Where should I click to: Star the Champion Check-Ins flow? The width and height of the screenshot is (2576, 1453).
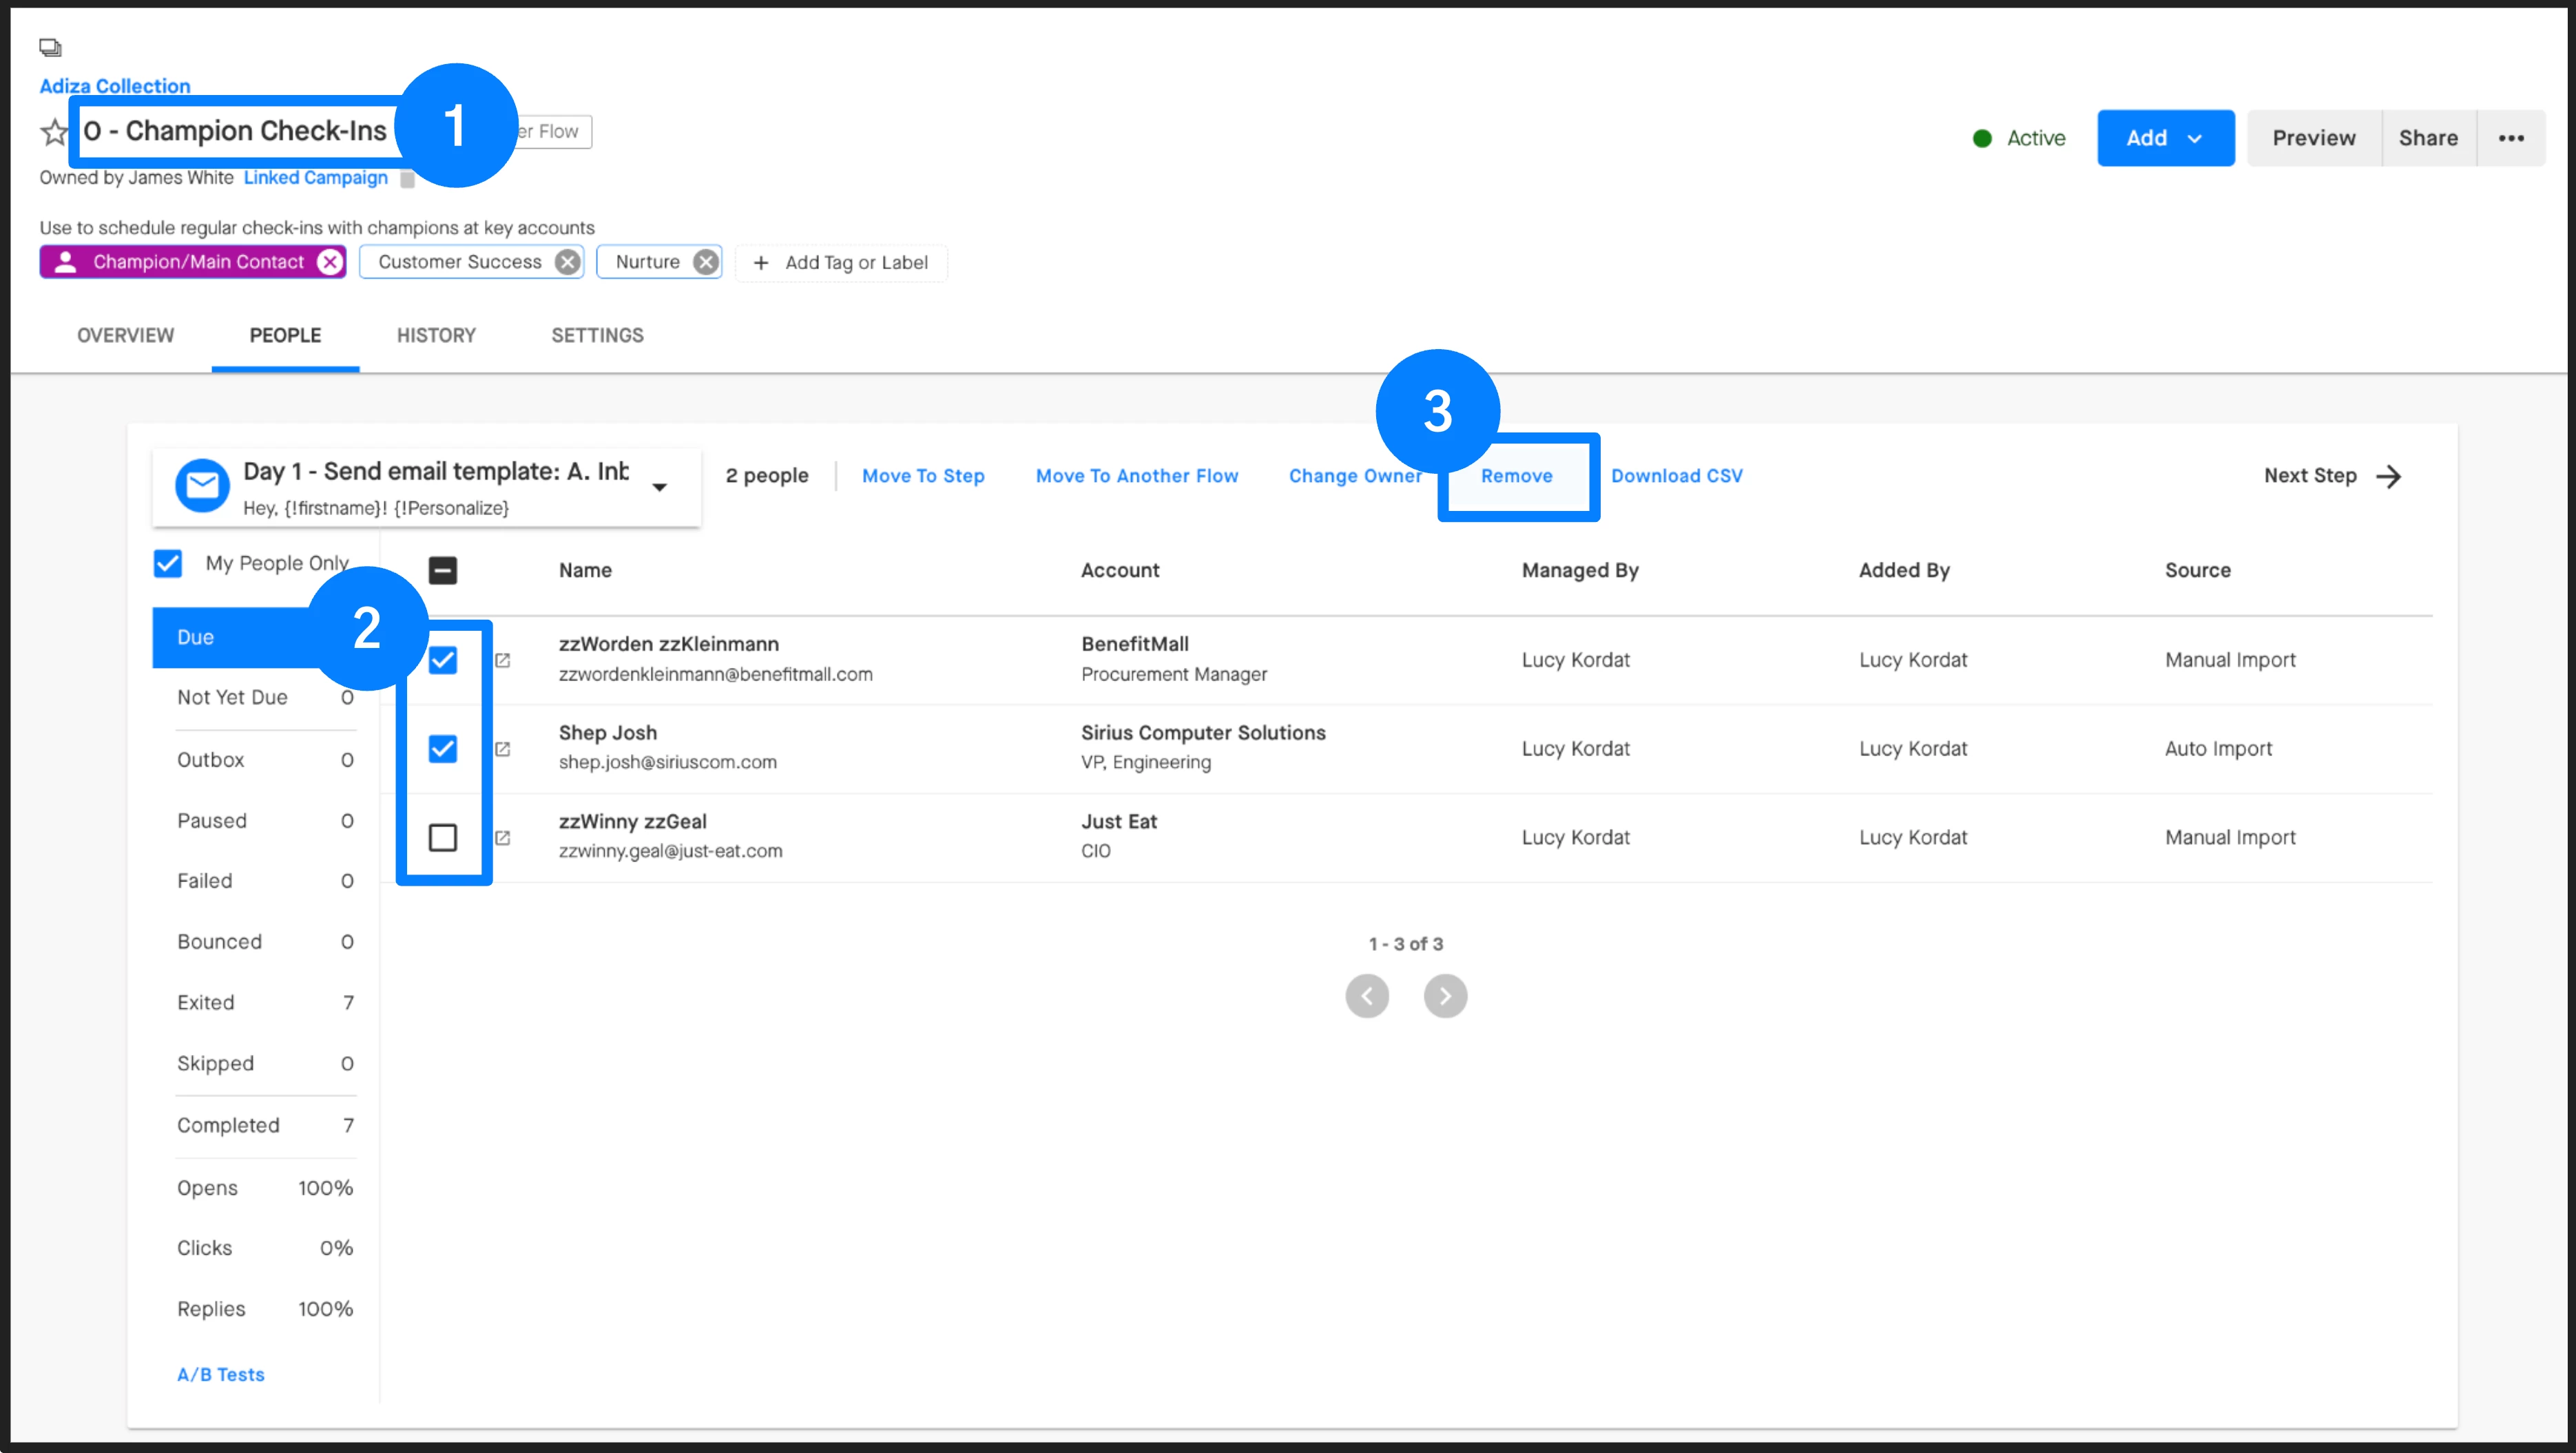54,131
